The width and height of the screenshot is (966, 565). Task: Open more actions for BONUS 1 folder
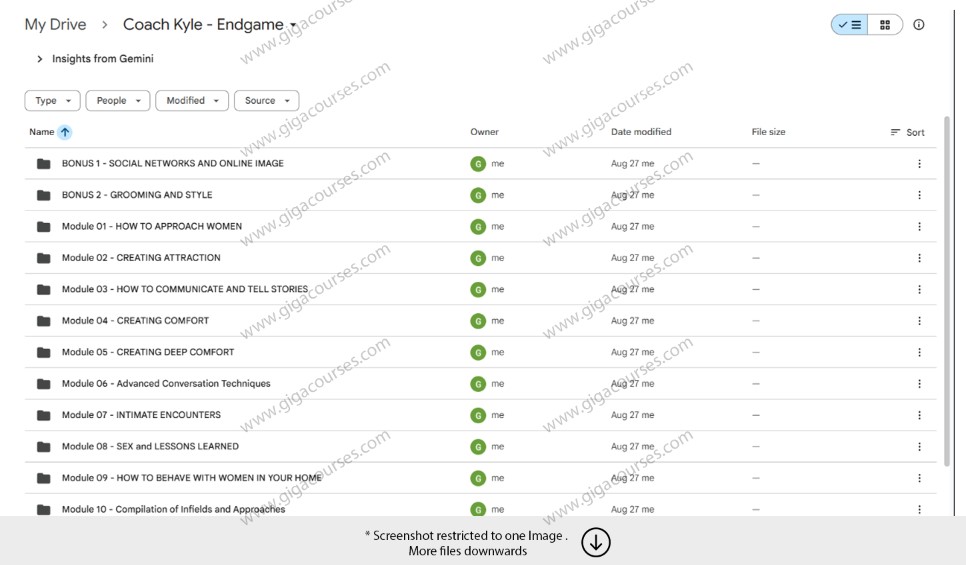[919, 164]
